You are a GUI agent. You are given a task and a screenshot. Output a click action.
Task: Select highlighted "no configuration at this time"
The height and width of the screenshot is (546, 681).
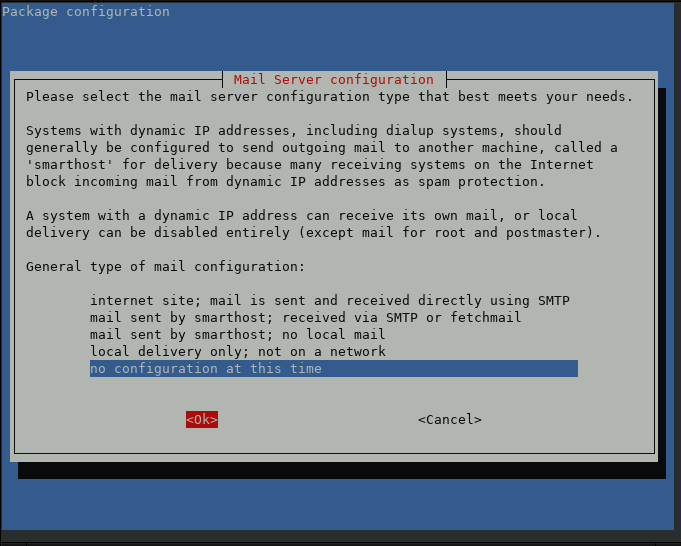pos(334,368)
